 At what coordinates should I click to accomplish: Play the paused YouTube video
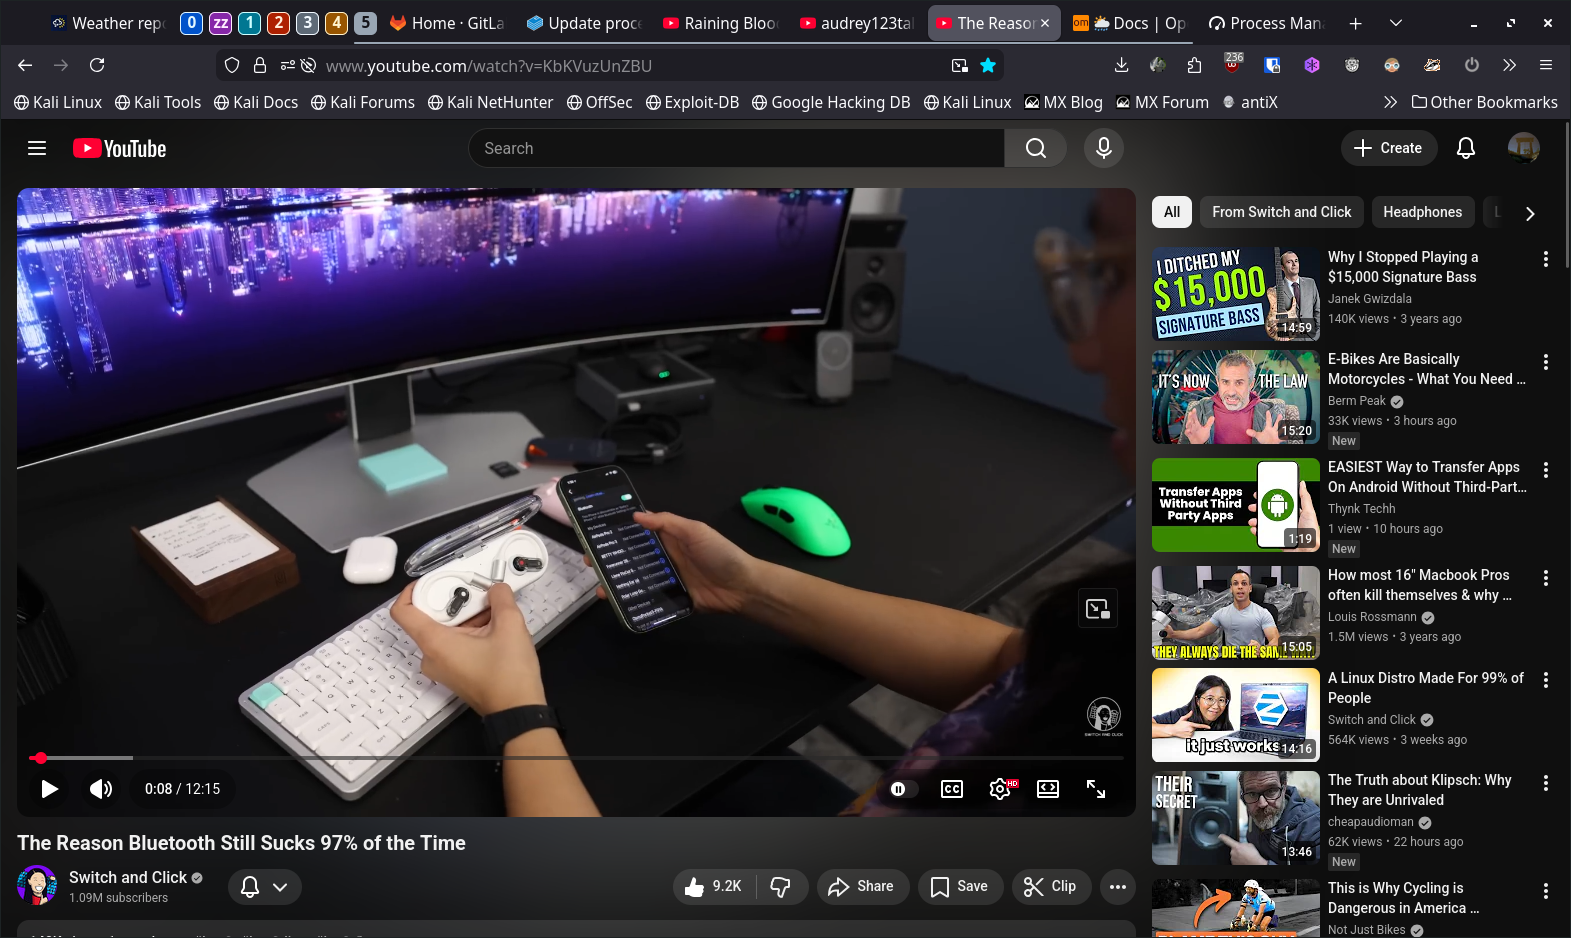point(49,789)
